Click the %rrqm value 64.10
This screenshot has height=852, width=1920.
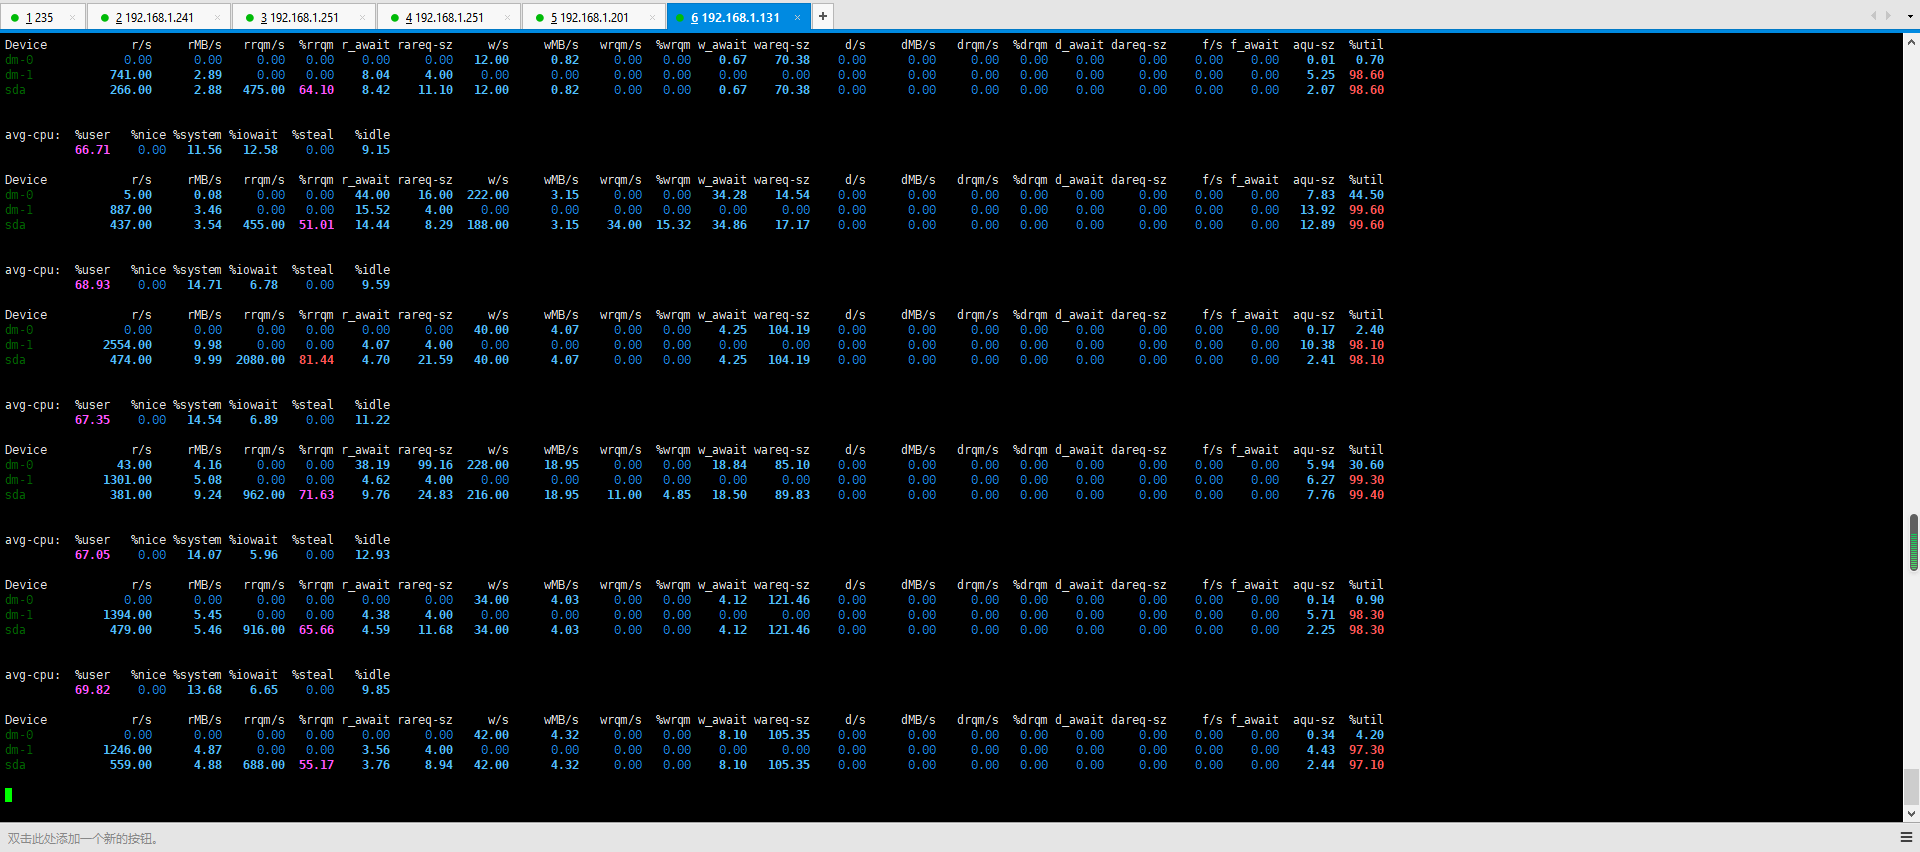point(316,90)
